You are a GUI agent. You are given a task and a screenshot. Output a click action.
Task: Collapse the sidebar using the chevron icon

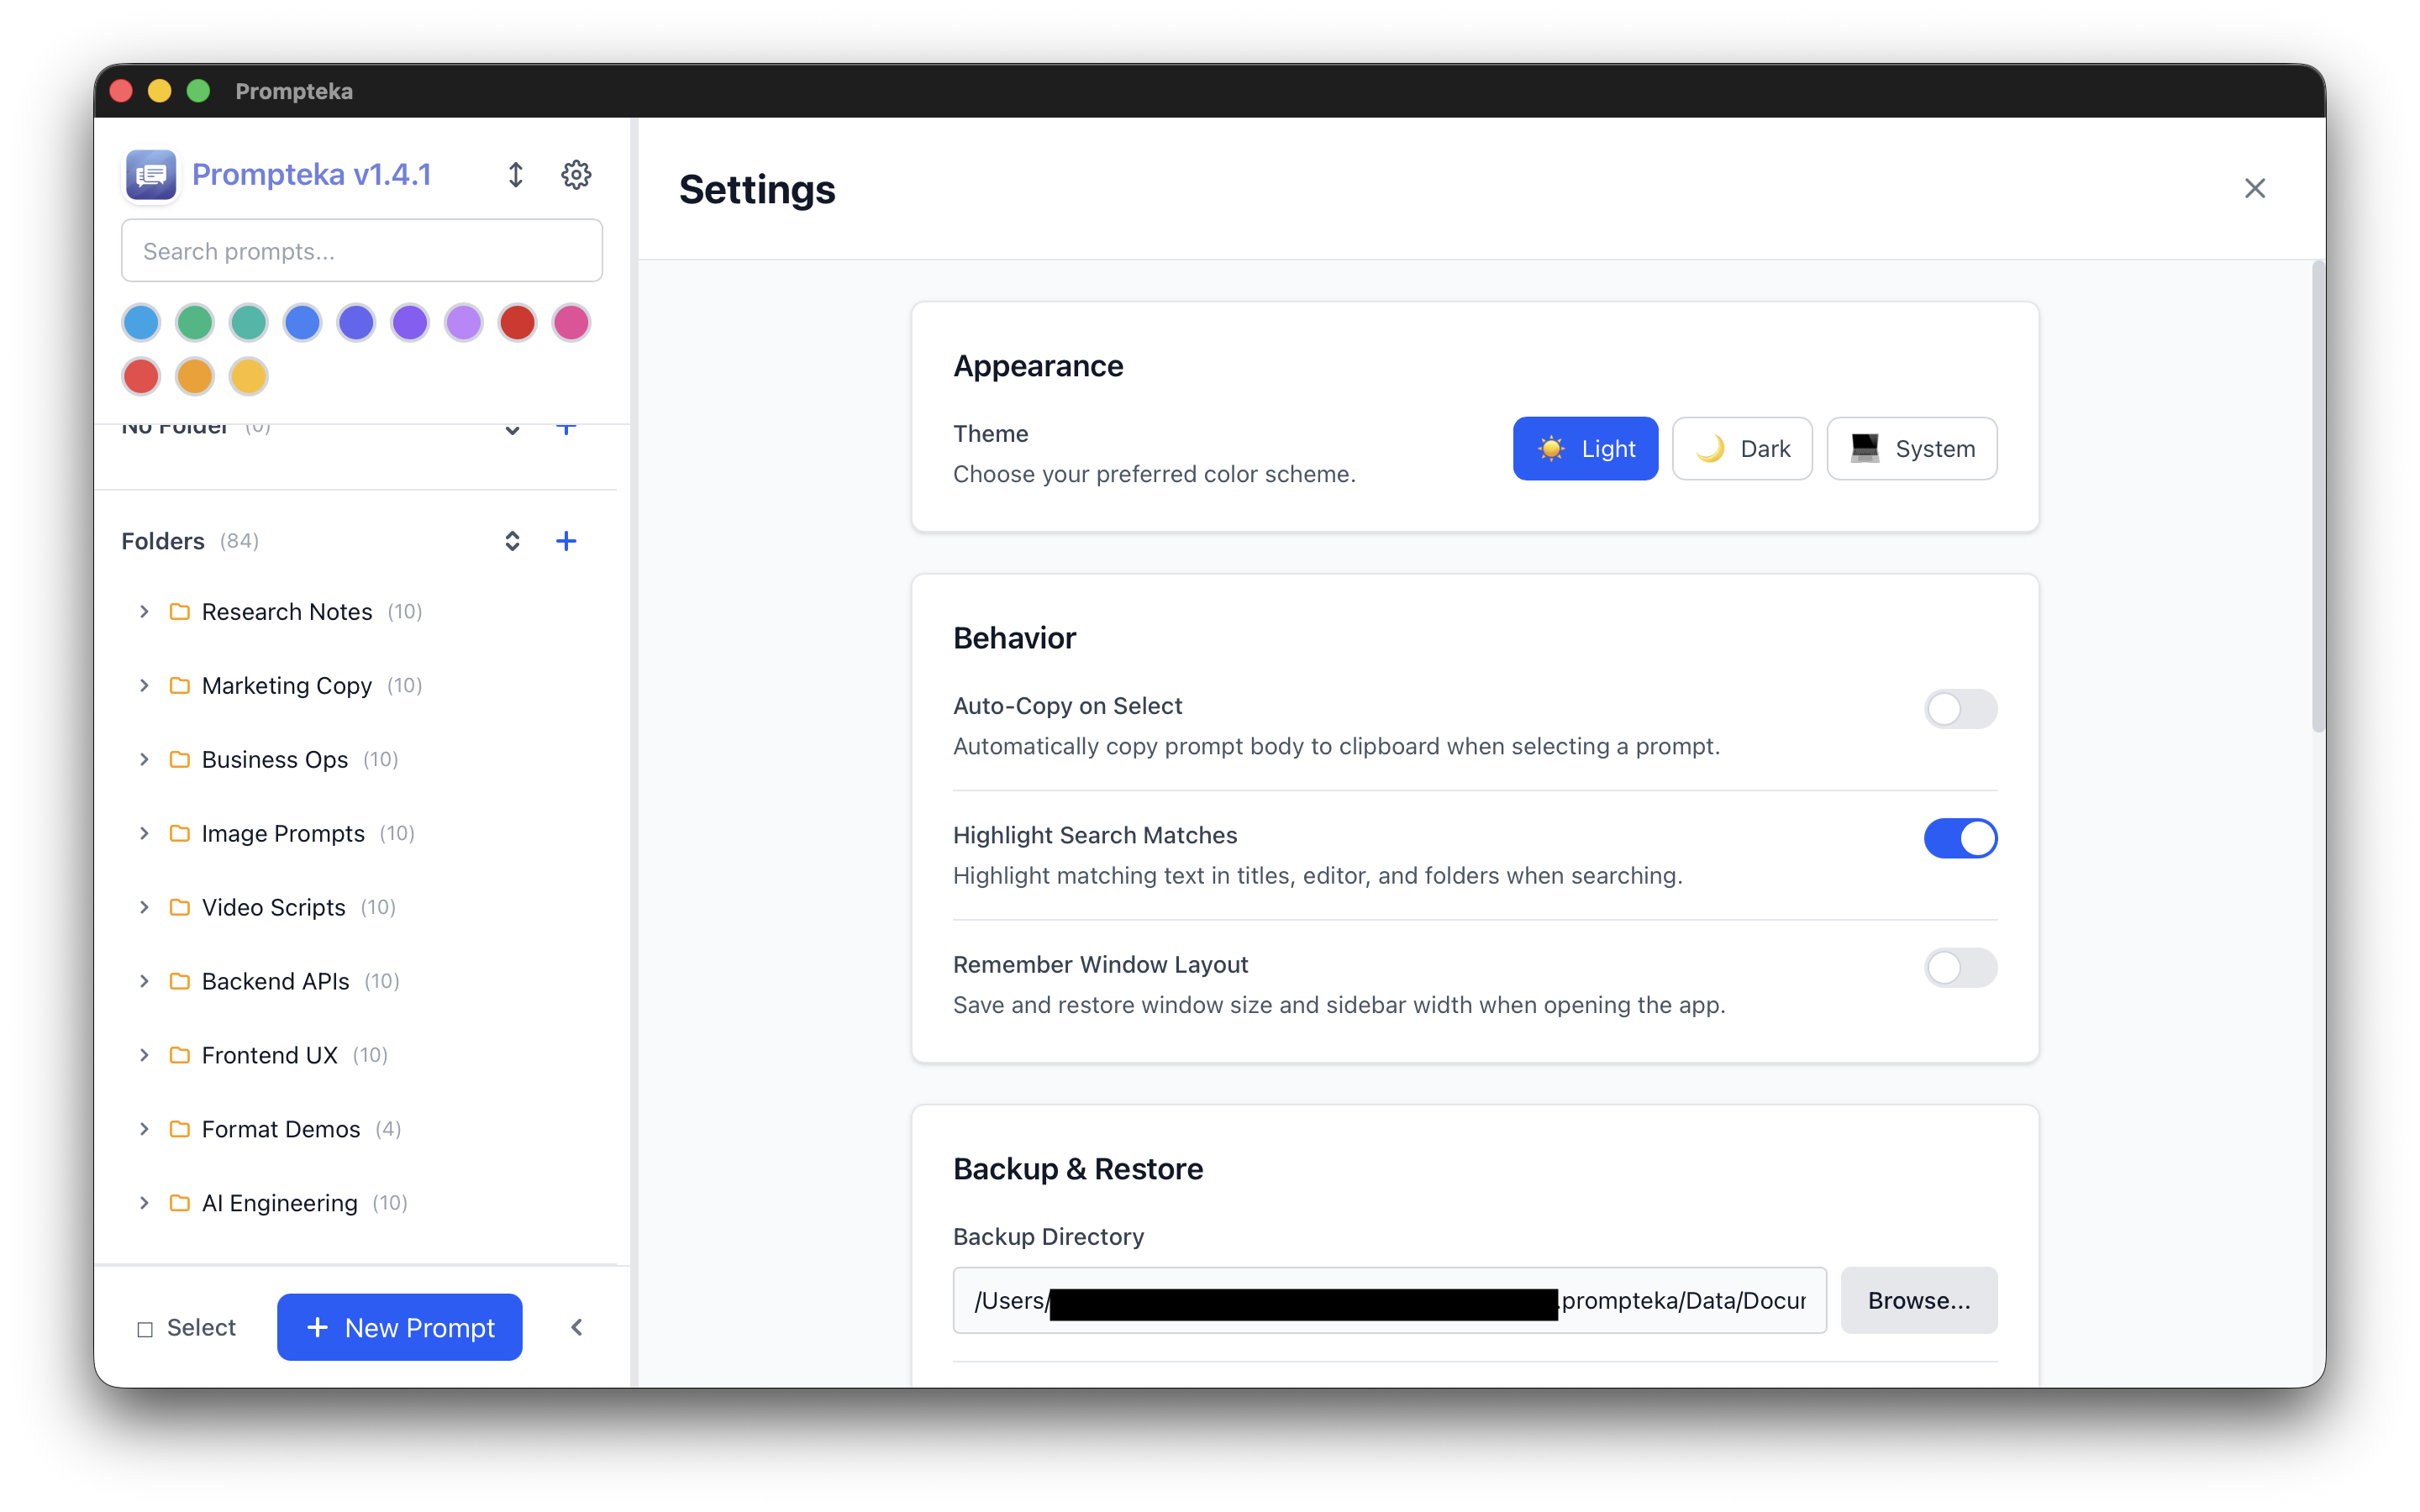(578, 1327)
